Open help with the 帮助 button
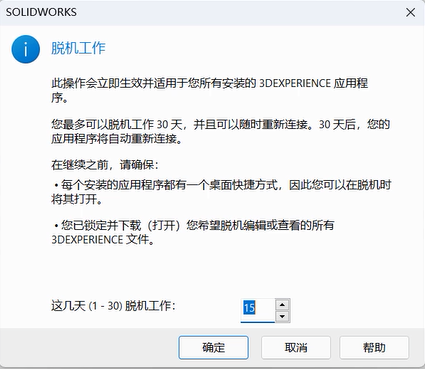This screenshot has width=425, height=369. [374, 347]
